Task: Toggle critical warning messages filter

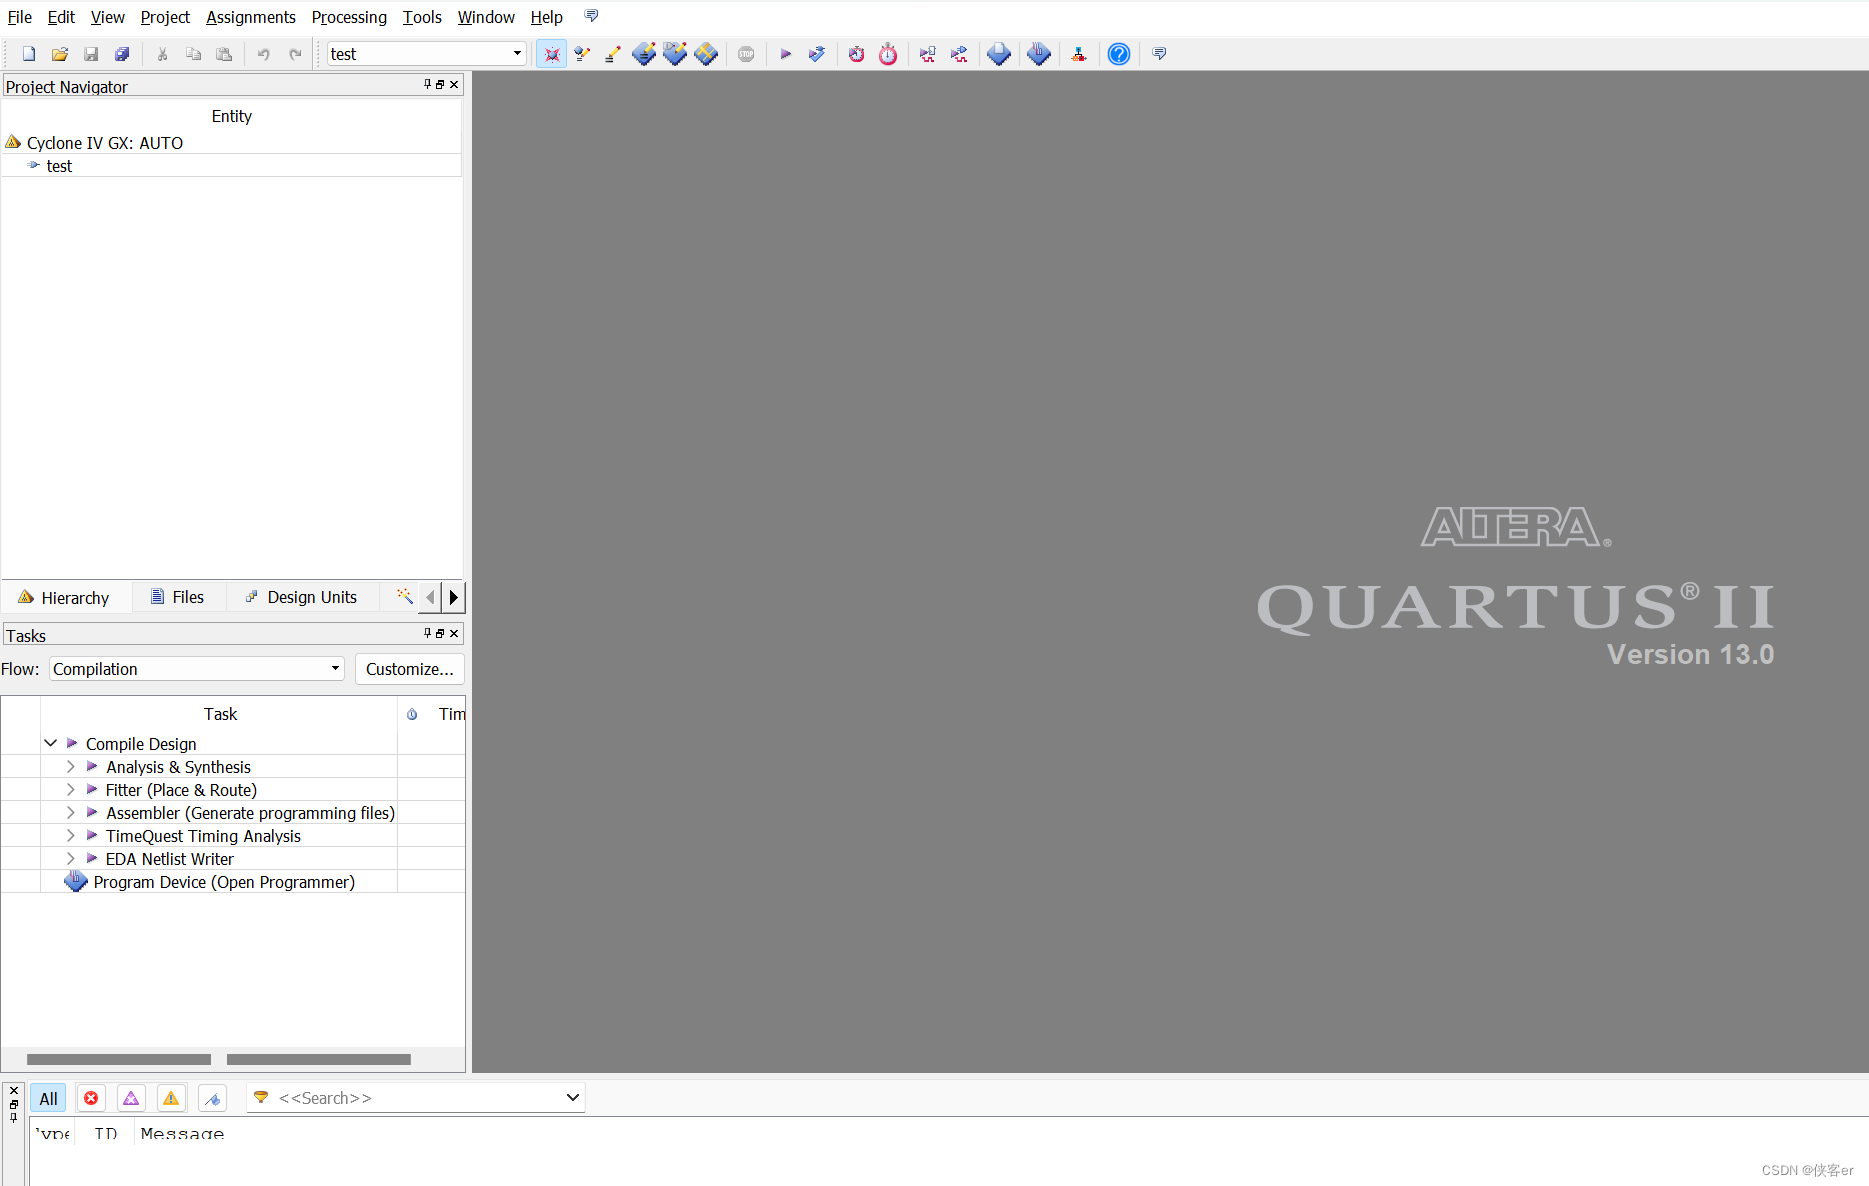Action: click(131, 1098)
